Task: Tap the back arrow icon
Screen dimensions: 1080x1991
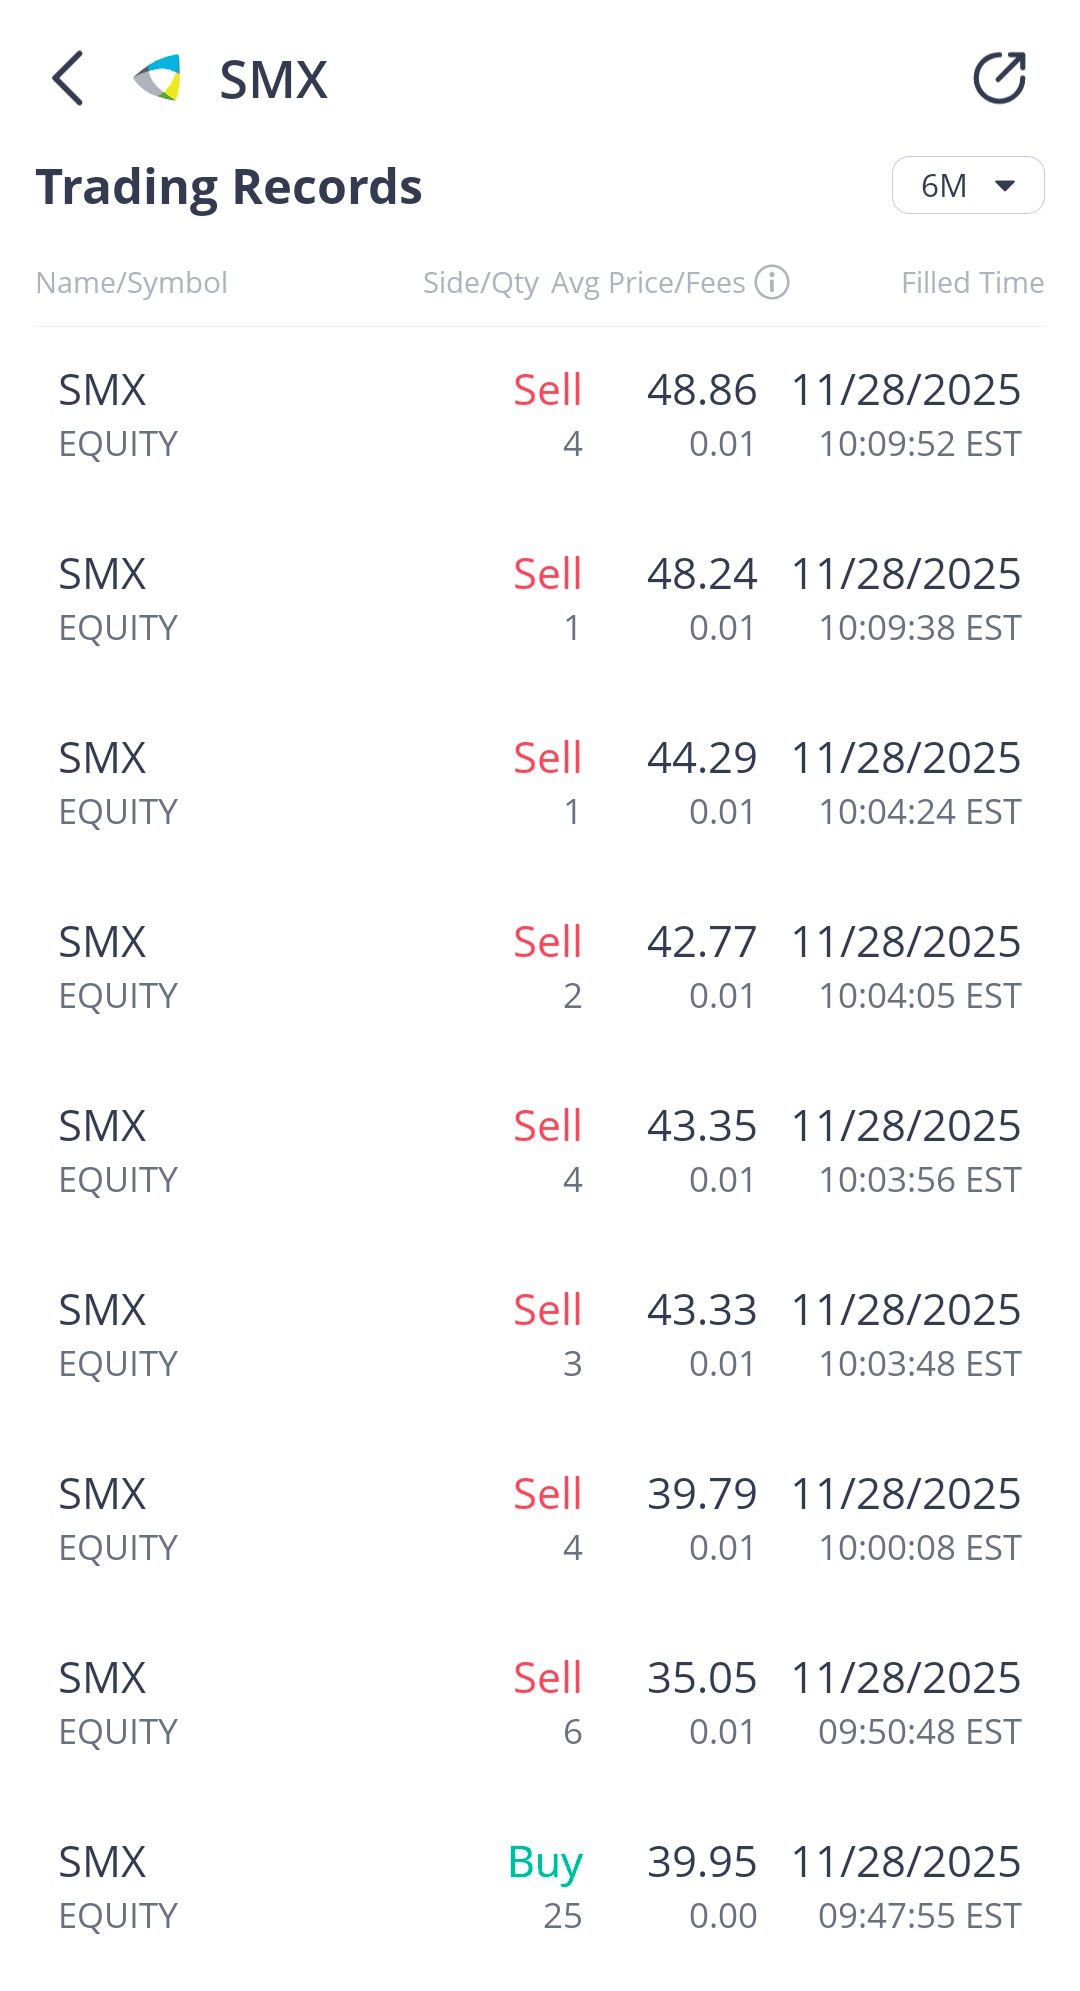Action: coord(68,78)
